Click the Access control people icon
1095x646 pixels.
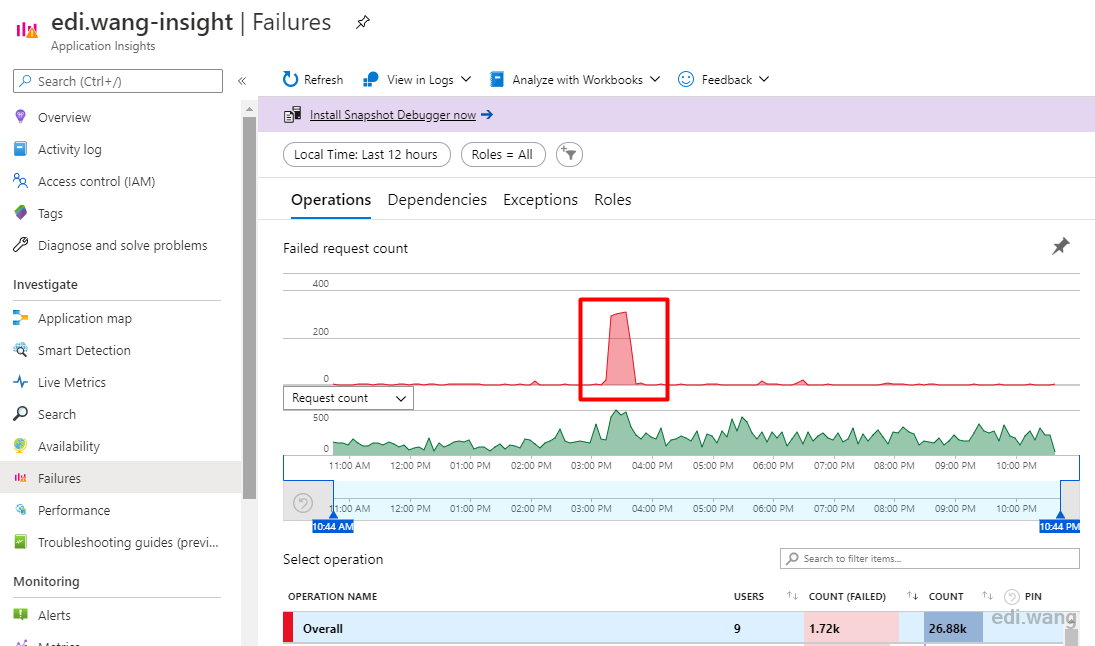20,181
